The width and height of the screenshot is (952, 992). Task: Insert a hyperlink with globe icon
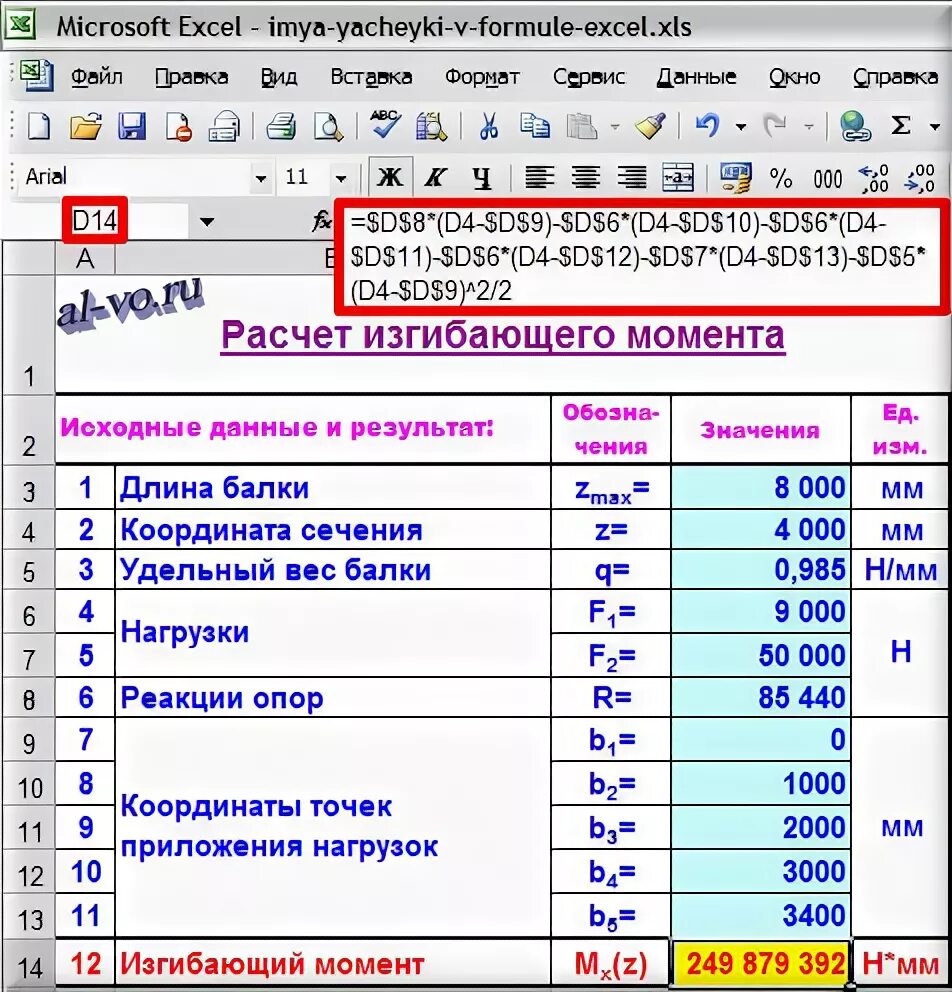pyautogui.click(x=855, y=125)
